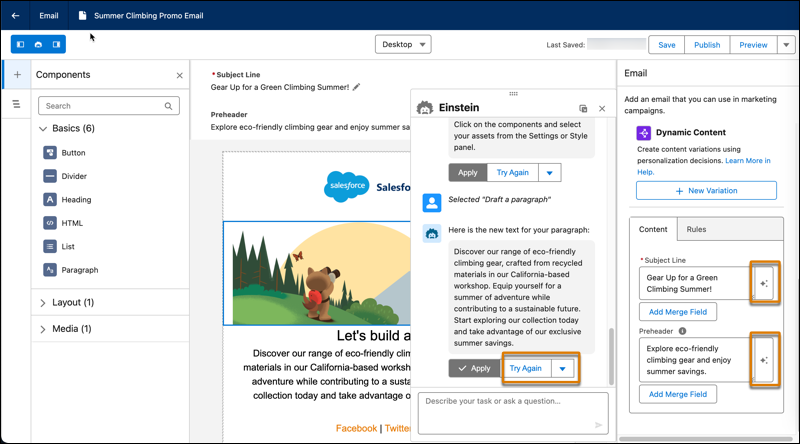Open dropdown next to lower Try Again
The width and height of the screenshot is (800, 444).
pos(562,368)
